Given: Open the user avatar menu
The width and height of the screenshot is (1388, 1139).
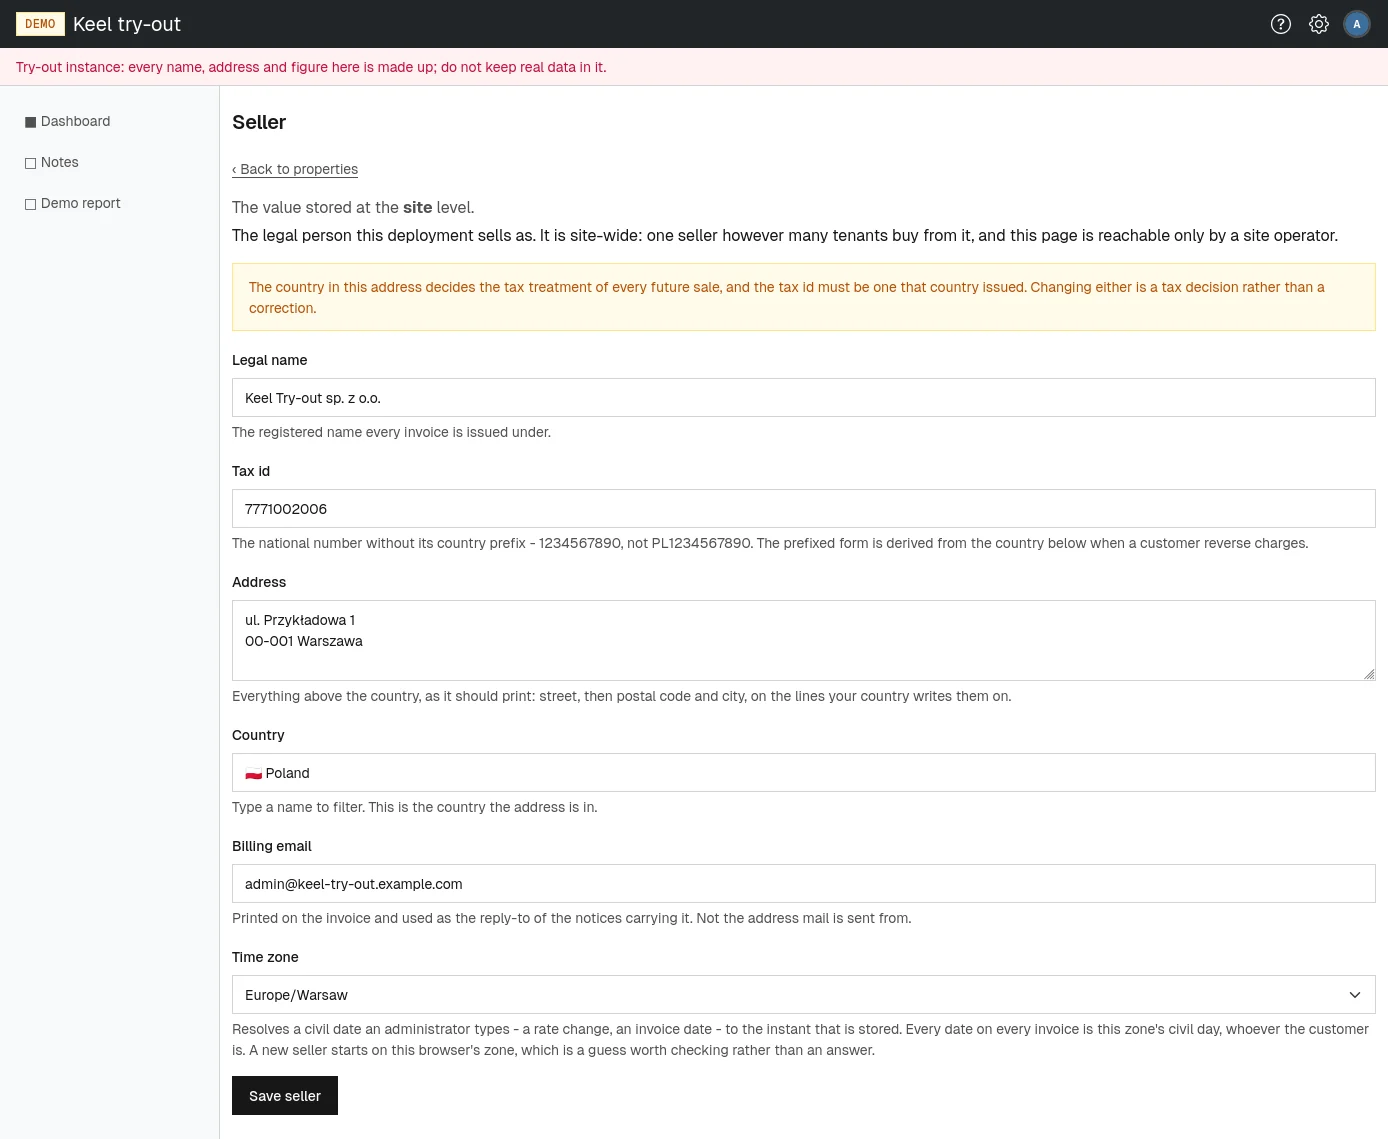Looking at the screenshot, I should tap(1357, 24).
